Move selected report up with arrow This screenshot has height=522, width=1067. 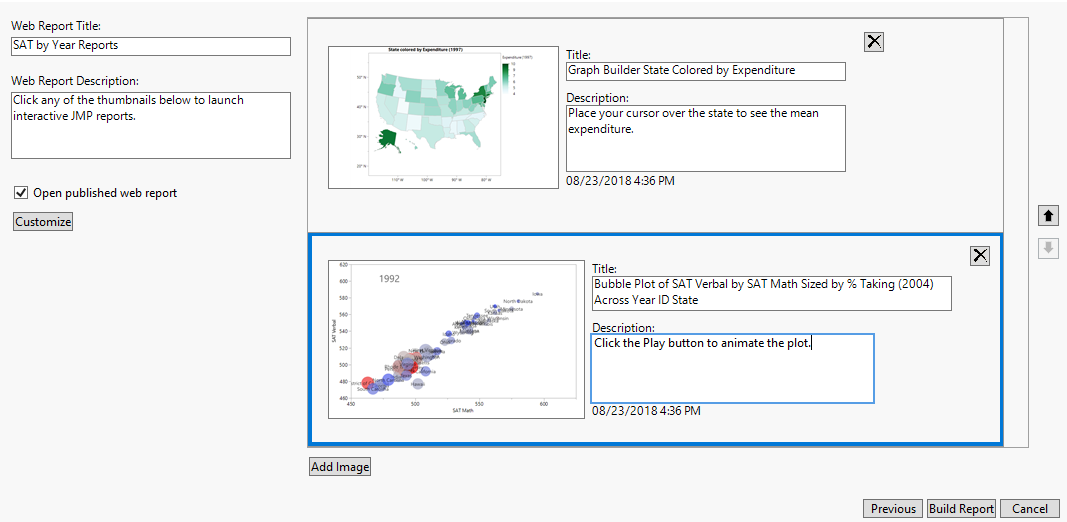point(1048,215)
